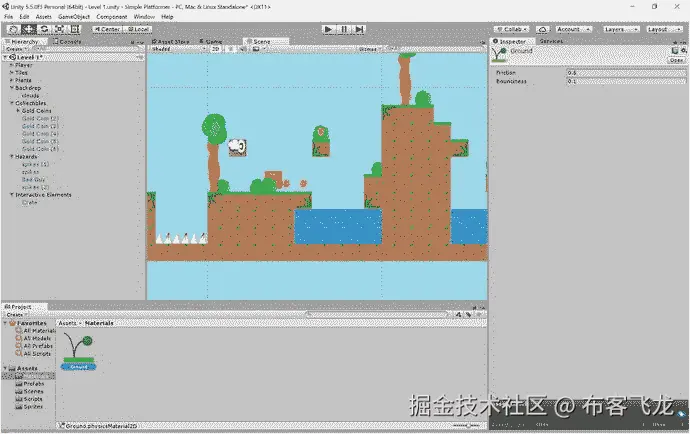Collapse the Backdrop object in Hierarchy
This screenshot has height=434, width=690.
pos(11,88)
